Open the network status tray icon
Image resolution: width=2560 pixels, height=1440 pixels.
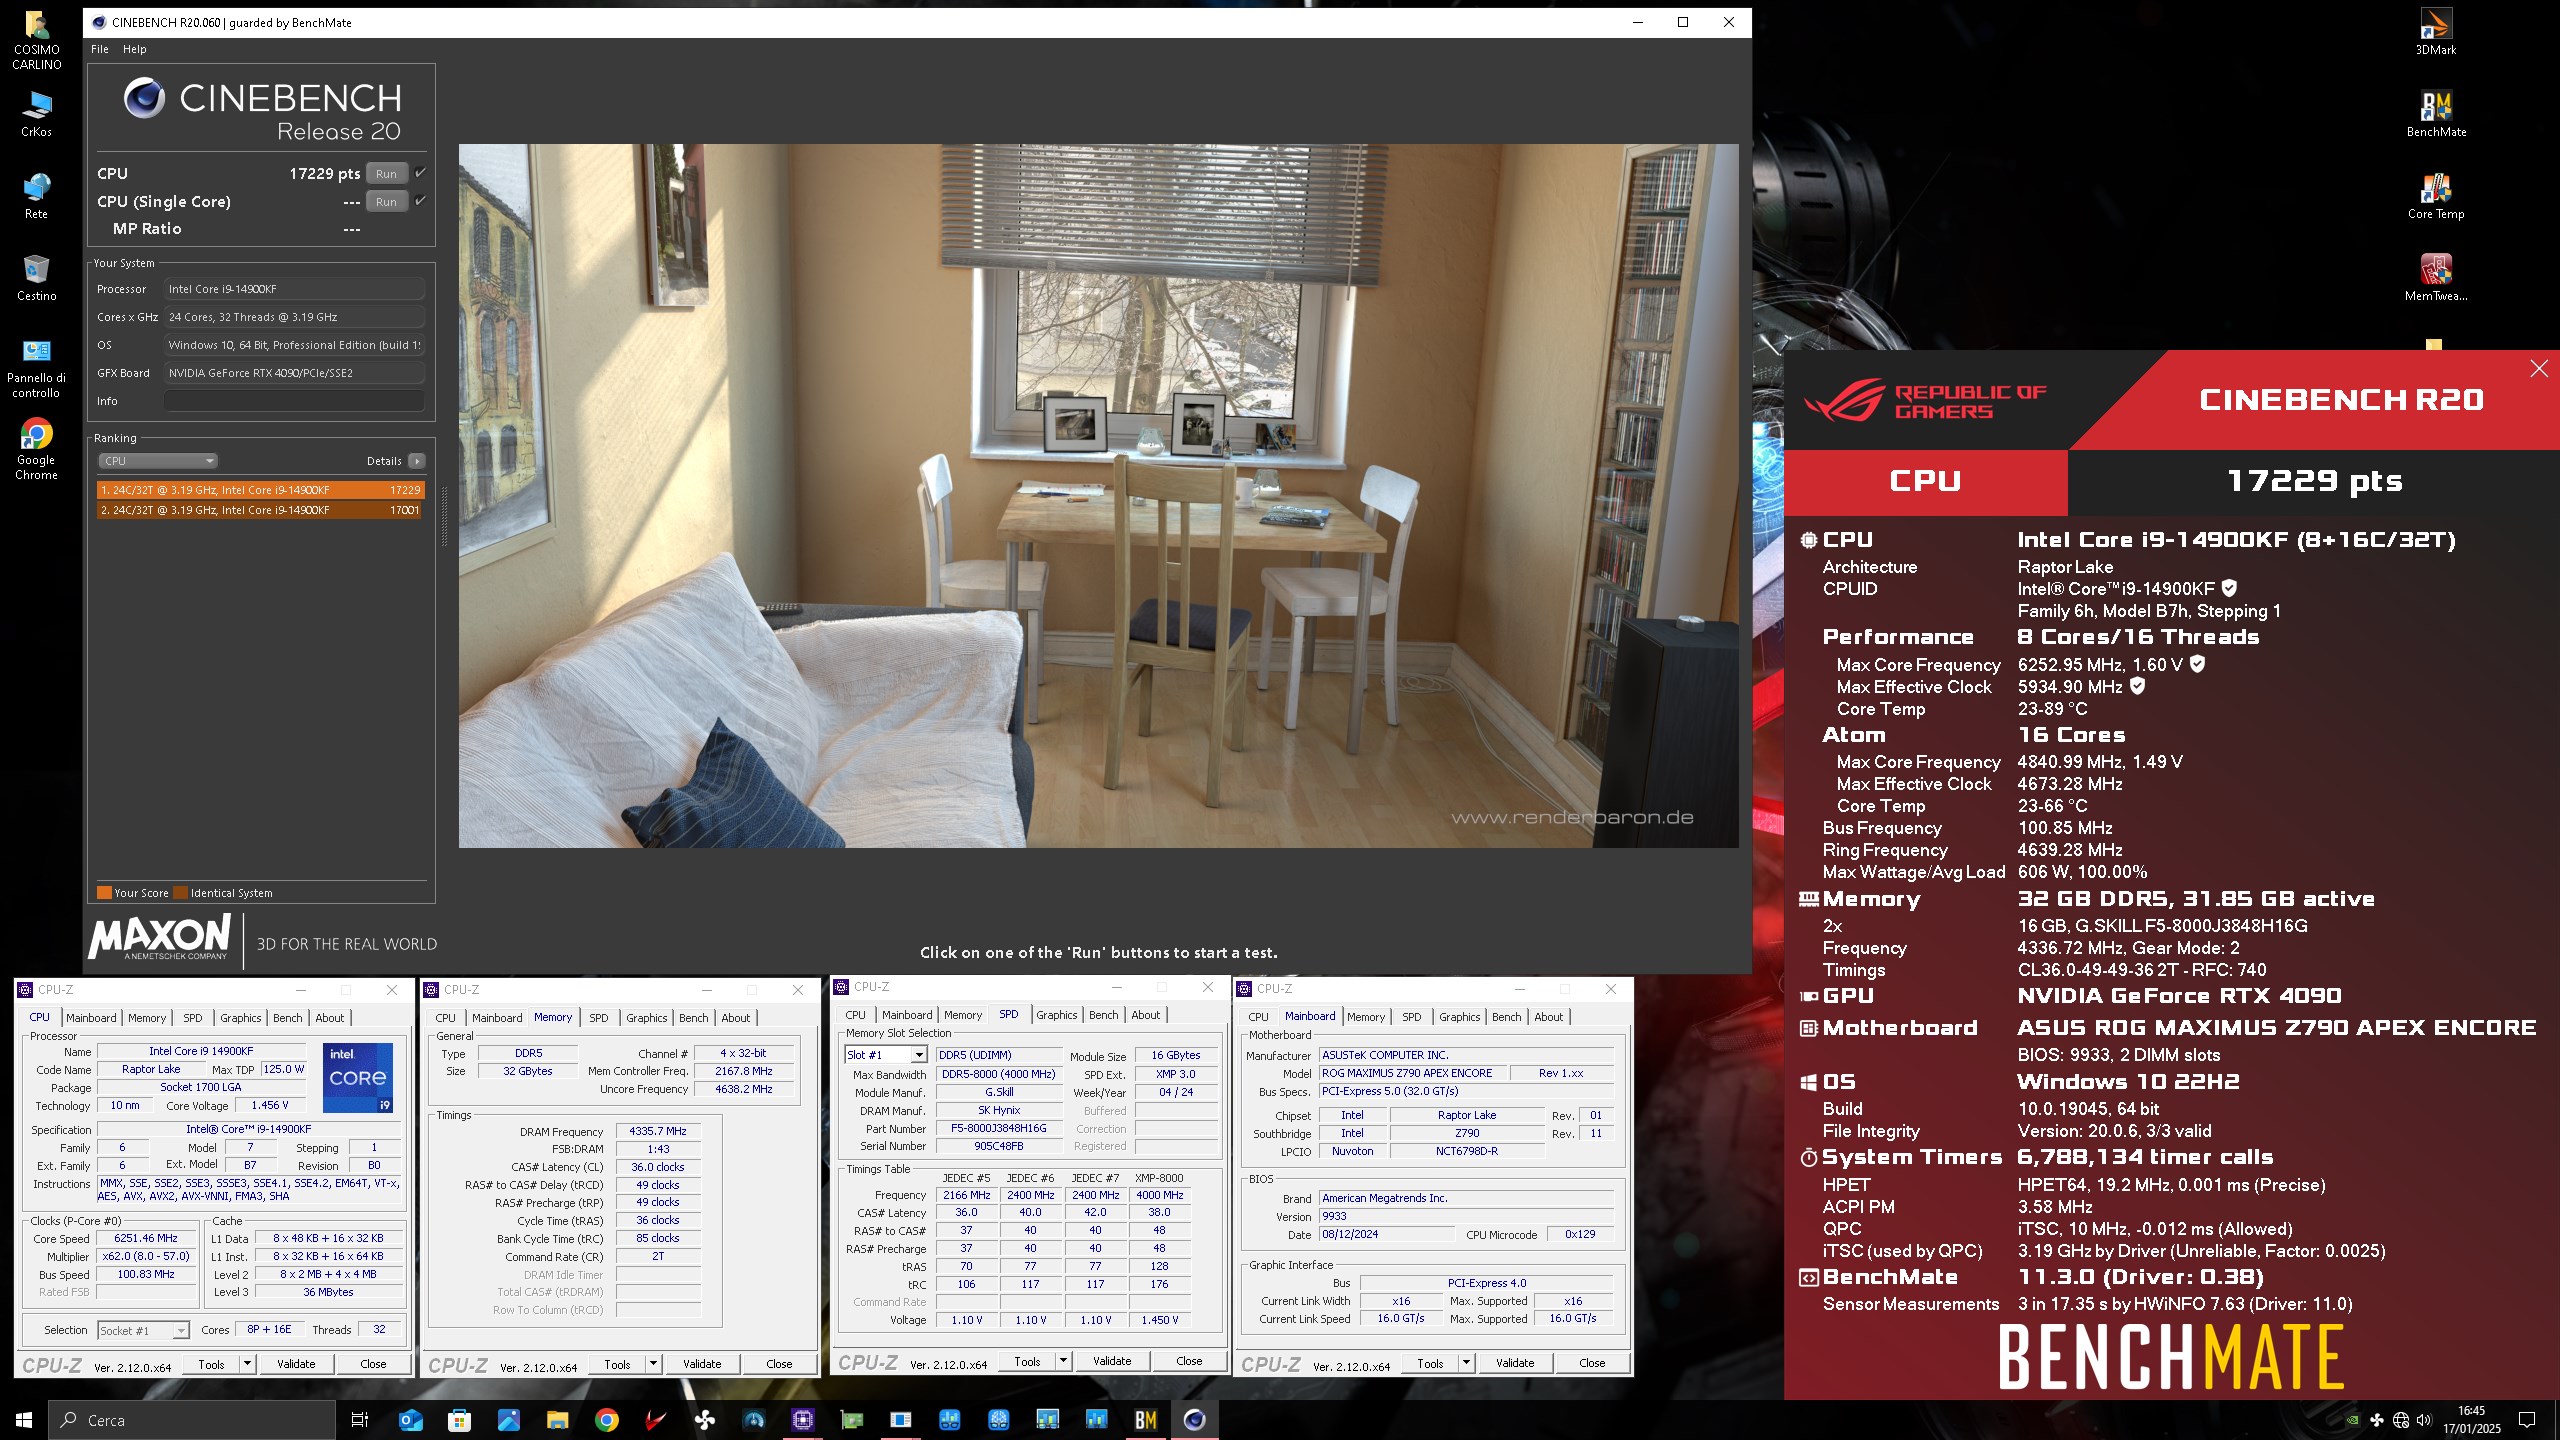tap(2400, 1420)
